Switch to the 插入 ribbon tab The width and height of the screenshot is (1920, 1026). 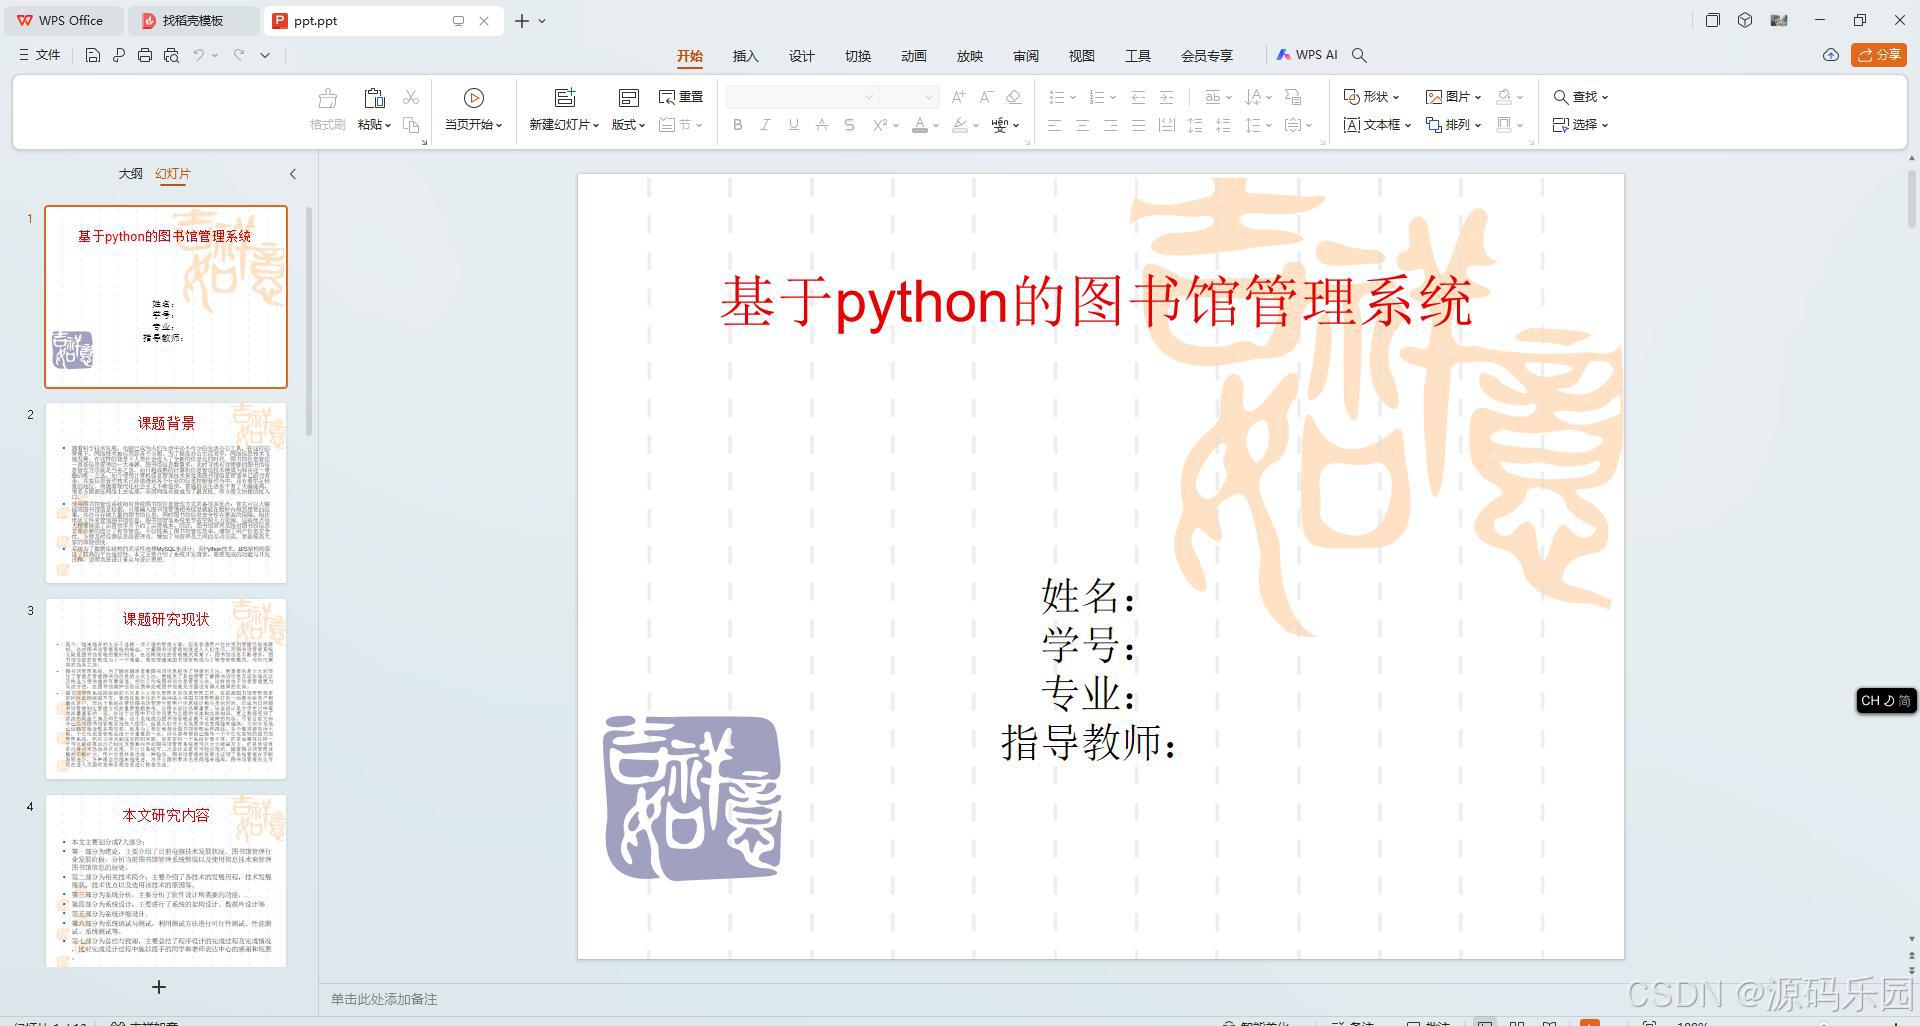coord(744,56)
